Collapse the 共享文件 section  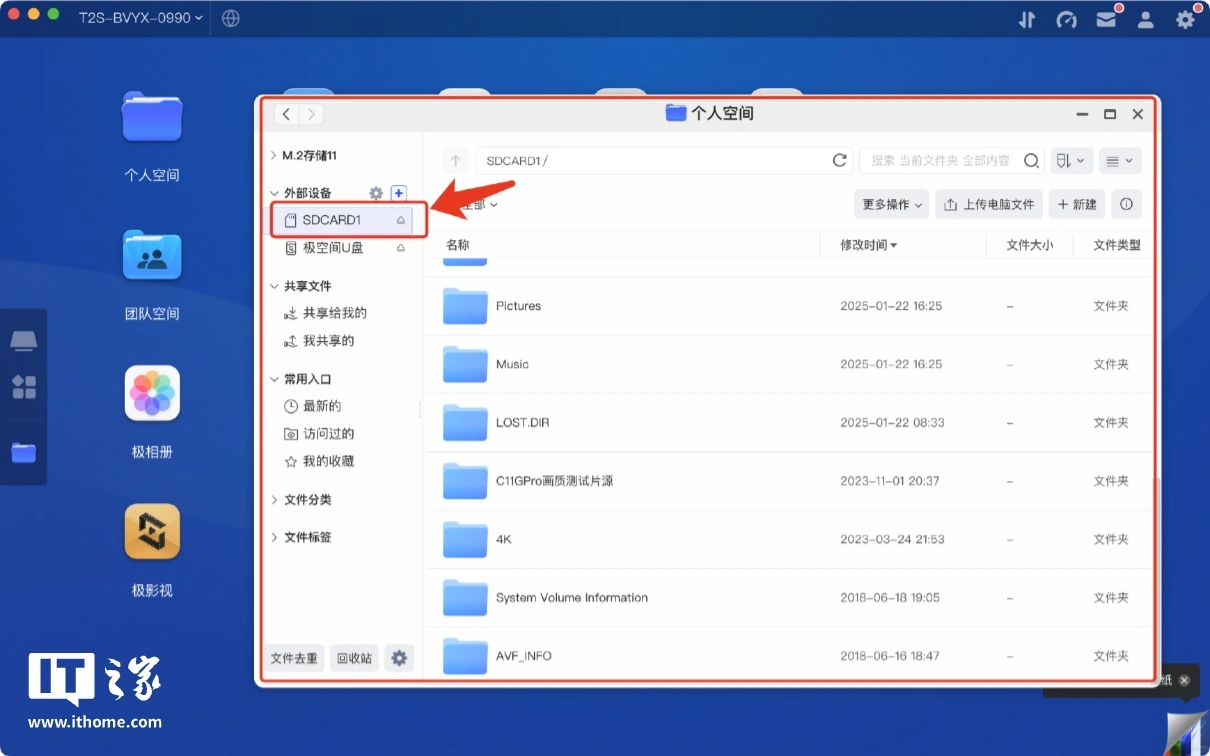[275, 286]
